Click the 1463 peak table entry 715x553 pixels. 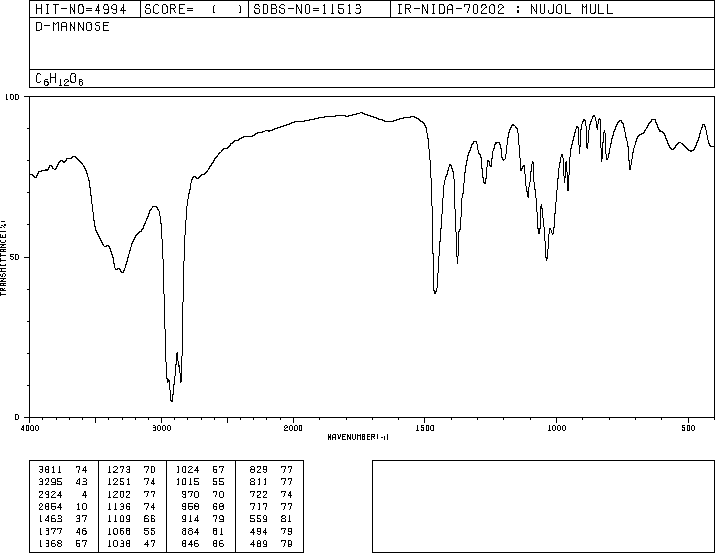tap(50, 519)
